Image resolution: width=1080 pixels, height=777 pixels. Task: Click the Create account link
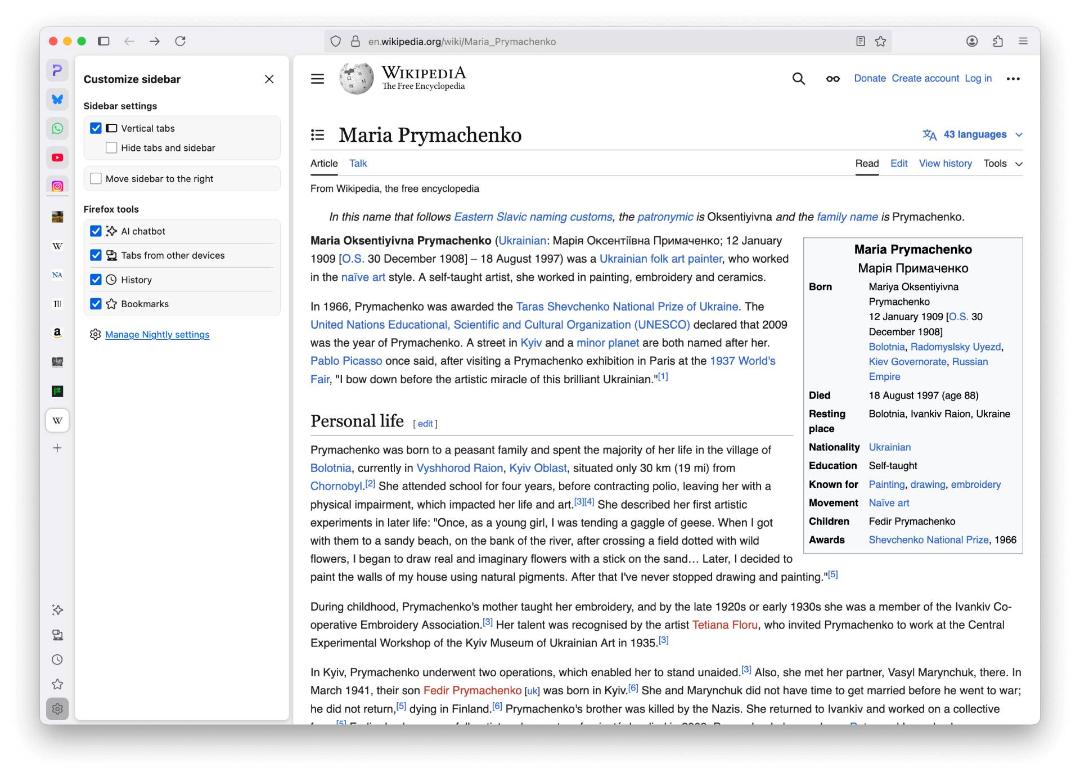(925, 79)
